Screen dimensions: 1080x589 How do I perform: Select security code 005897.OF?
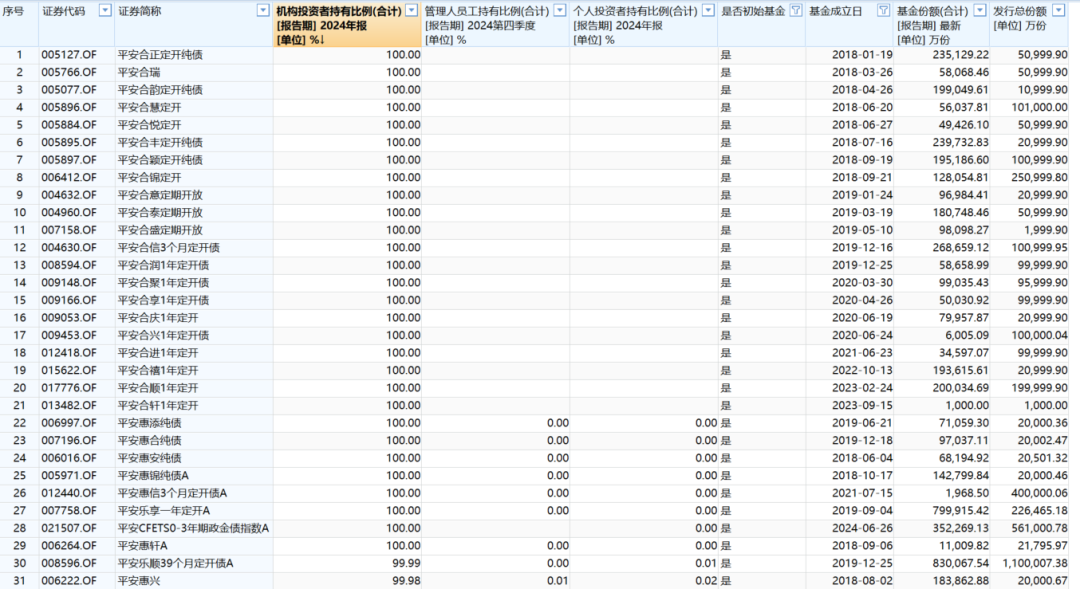click(x=69, y=160)
